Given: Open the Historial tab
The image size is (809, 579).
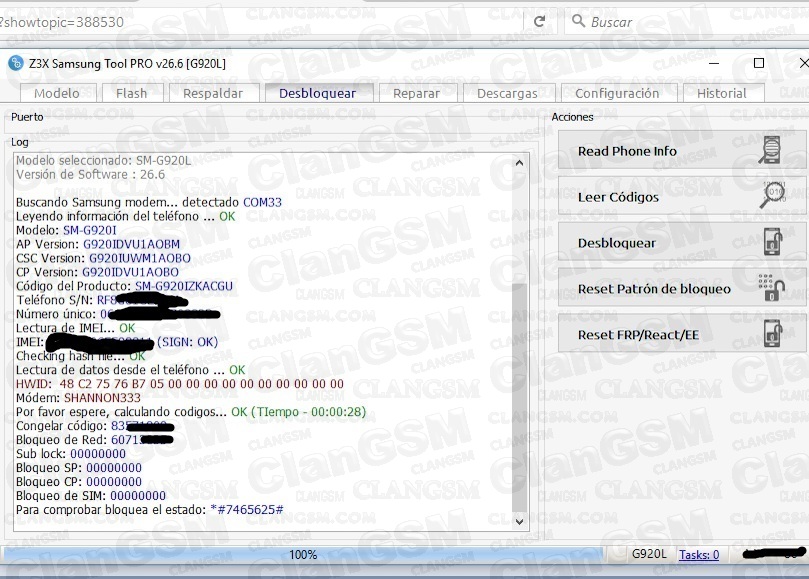Looking at the screenshot, I should click(722, 93).
